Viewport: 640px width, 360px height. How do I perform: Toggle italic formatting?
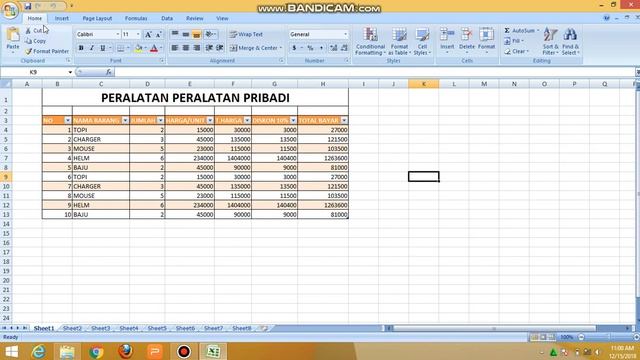click(92, 48)
